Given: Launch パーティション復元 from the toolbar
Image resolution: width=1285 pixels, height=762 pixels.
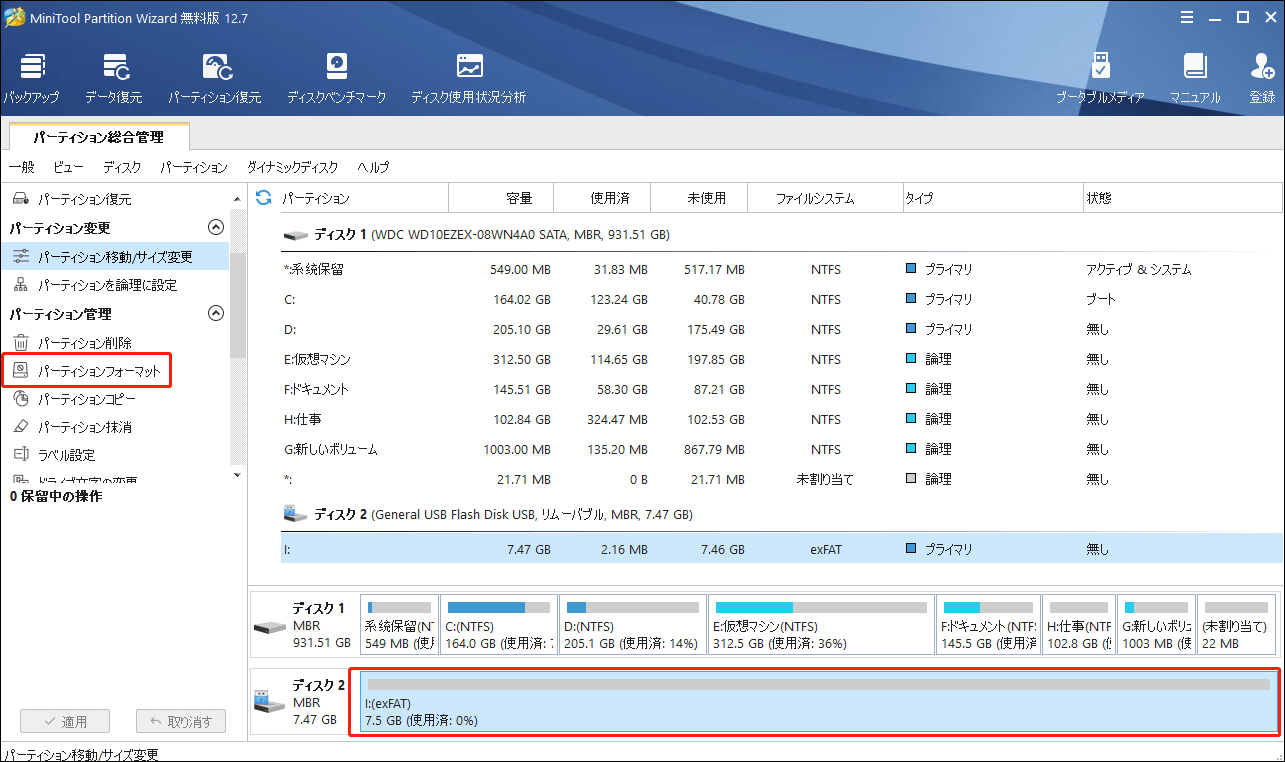Looking at the screenshot, I should click(214, 78).
